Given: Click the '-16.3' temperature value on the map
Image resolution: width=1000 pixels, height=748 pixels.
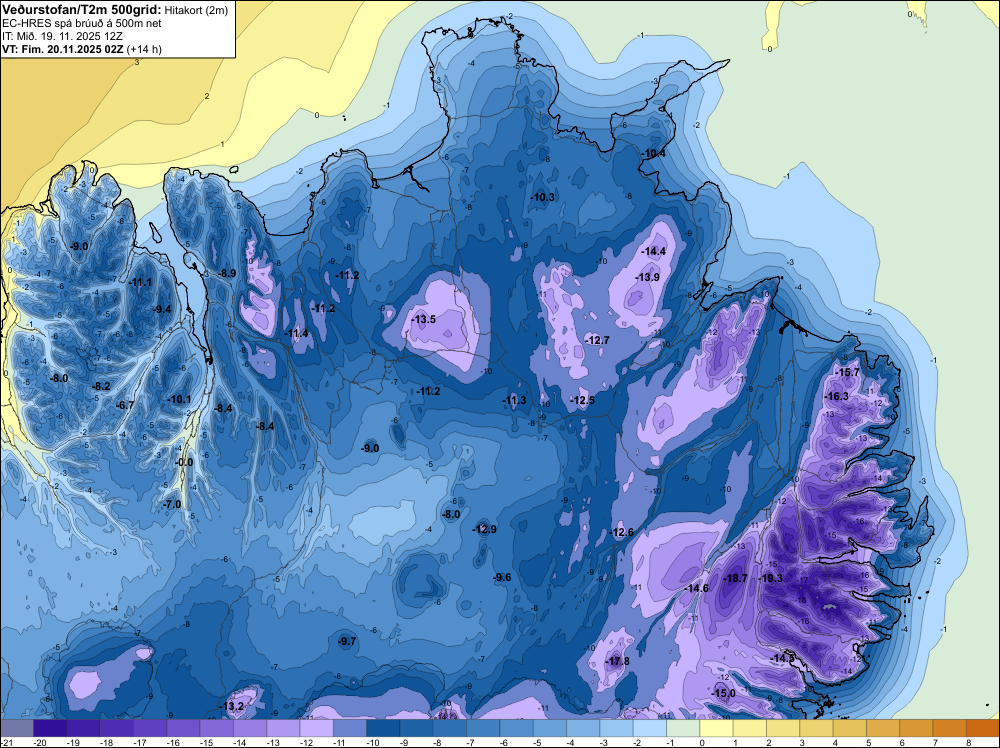Looking at the screenshot, I should pos(837,396).
